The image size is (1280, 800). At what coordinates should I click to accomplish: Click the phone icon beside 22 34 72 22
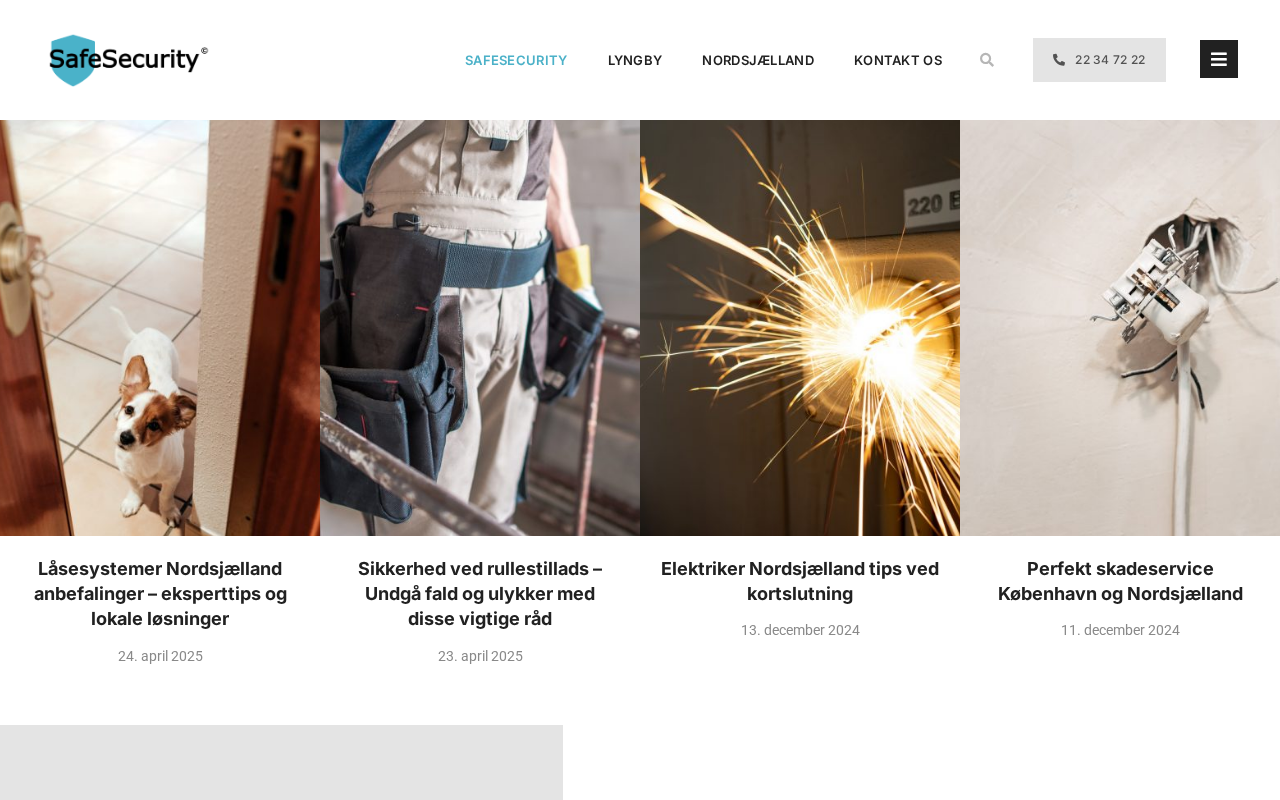tap(1059, 60)
